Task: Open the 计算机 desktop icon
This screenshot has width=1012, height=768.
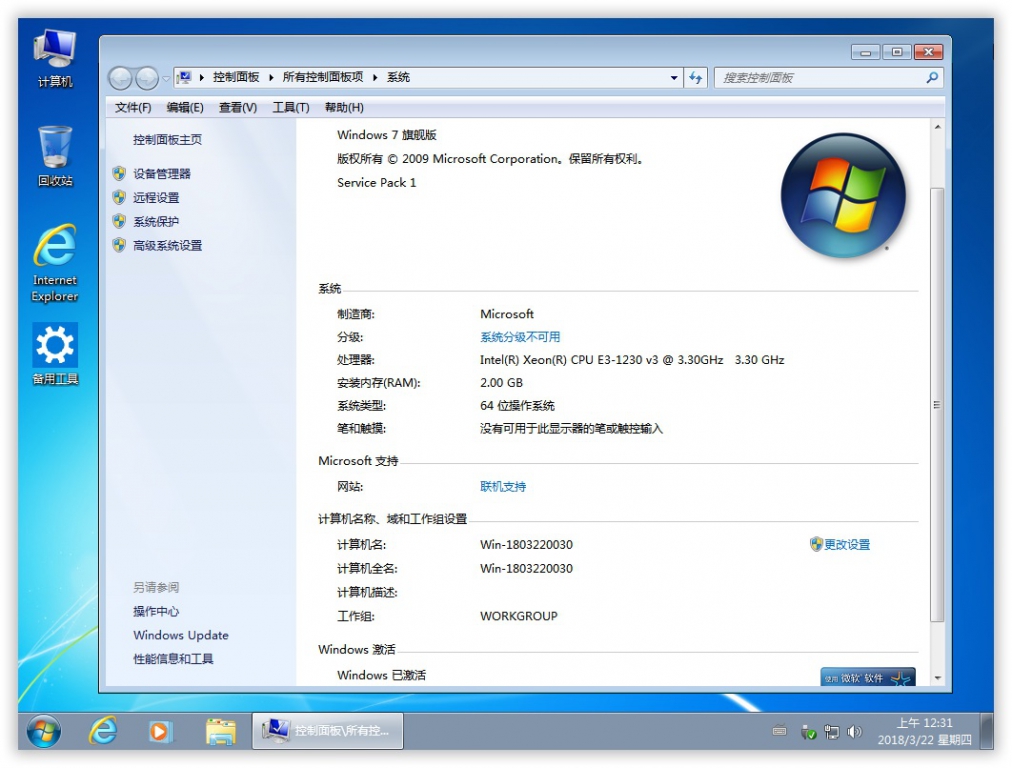Action: tap(55, 58)
